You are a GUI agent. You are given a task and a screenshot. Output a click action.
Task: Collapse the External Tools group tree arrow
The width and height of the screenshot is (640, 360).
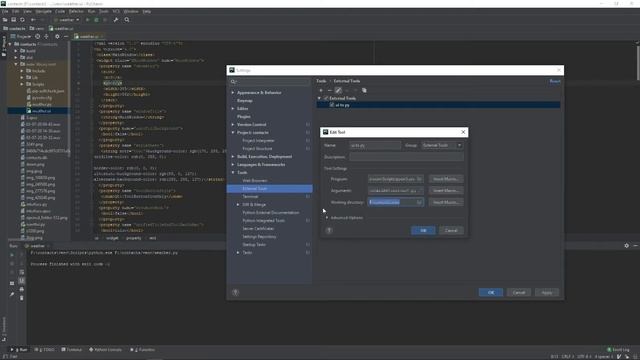coord(319,98)
